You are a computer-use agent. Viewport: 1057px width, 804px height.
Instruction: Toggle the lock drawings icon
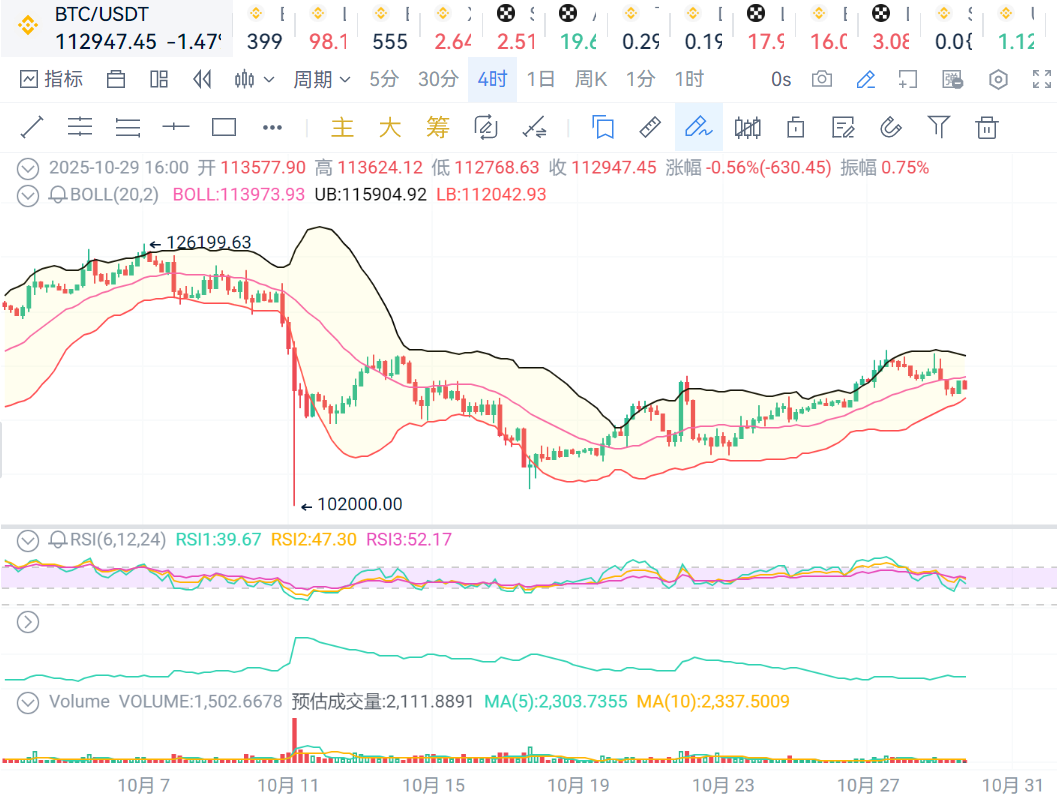pyautogui.click(x=796, y=127)
